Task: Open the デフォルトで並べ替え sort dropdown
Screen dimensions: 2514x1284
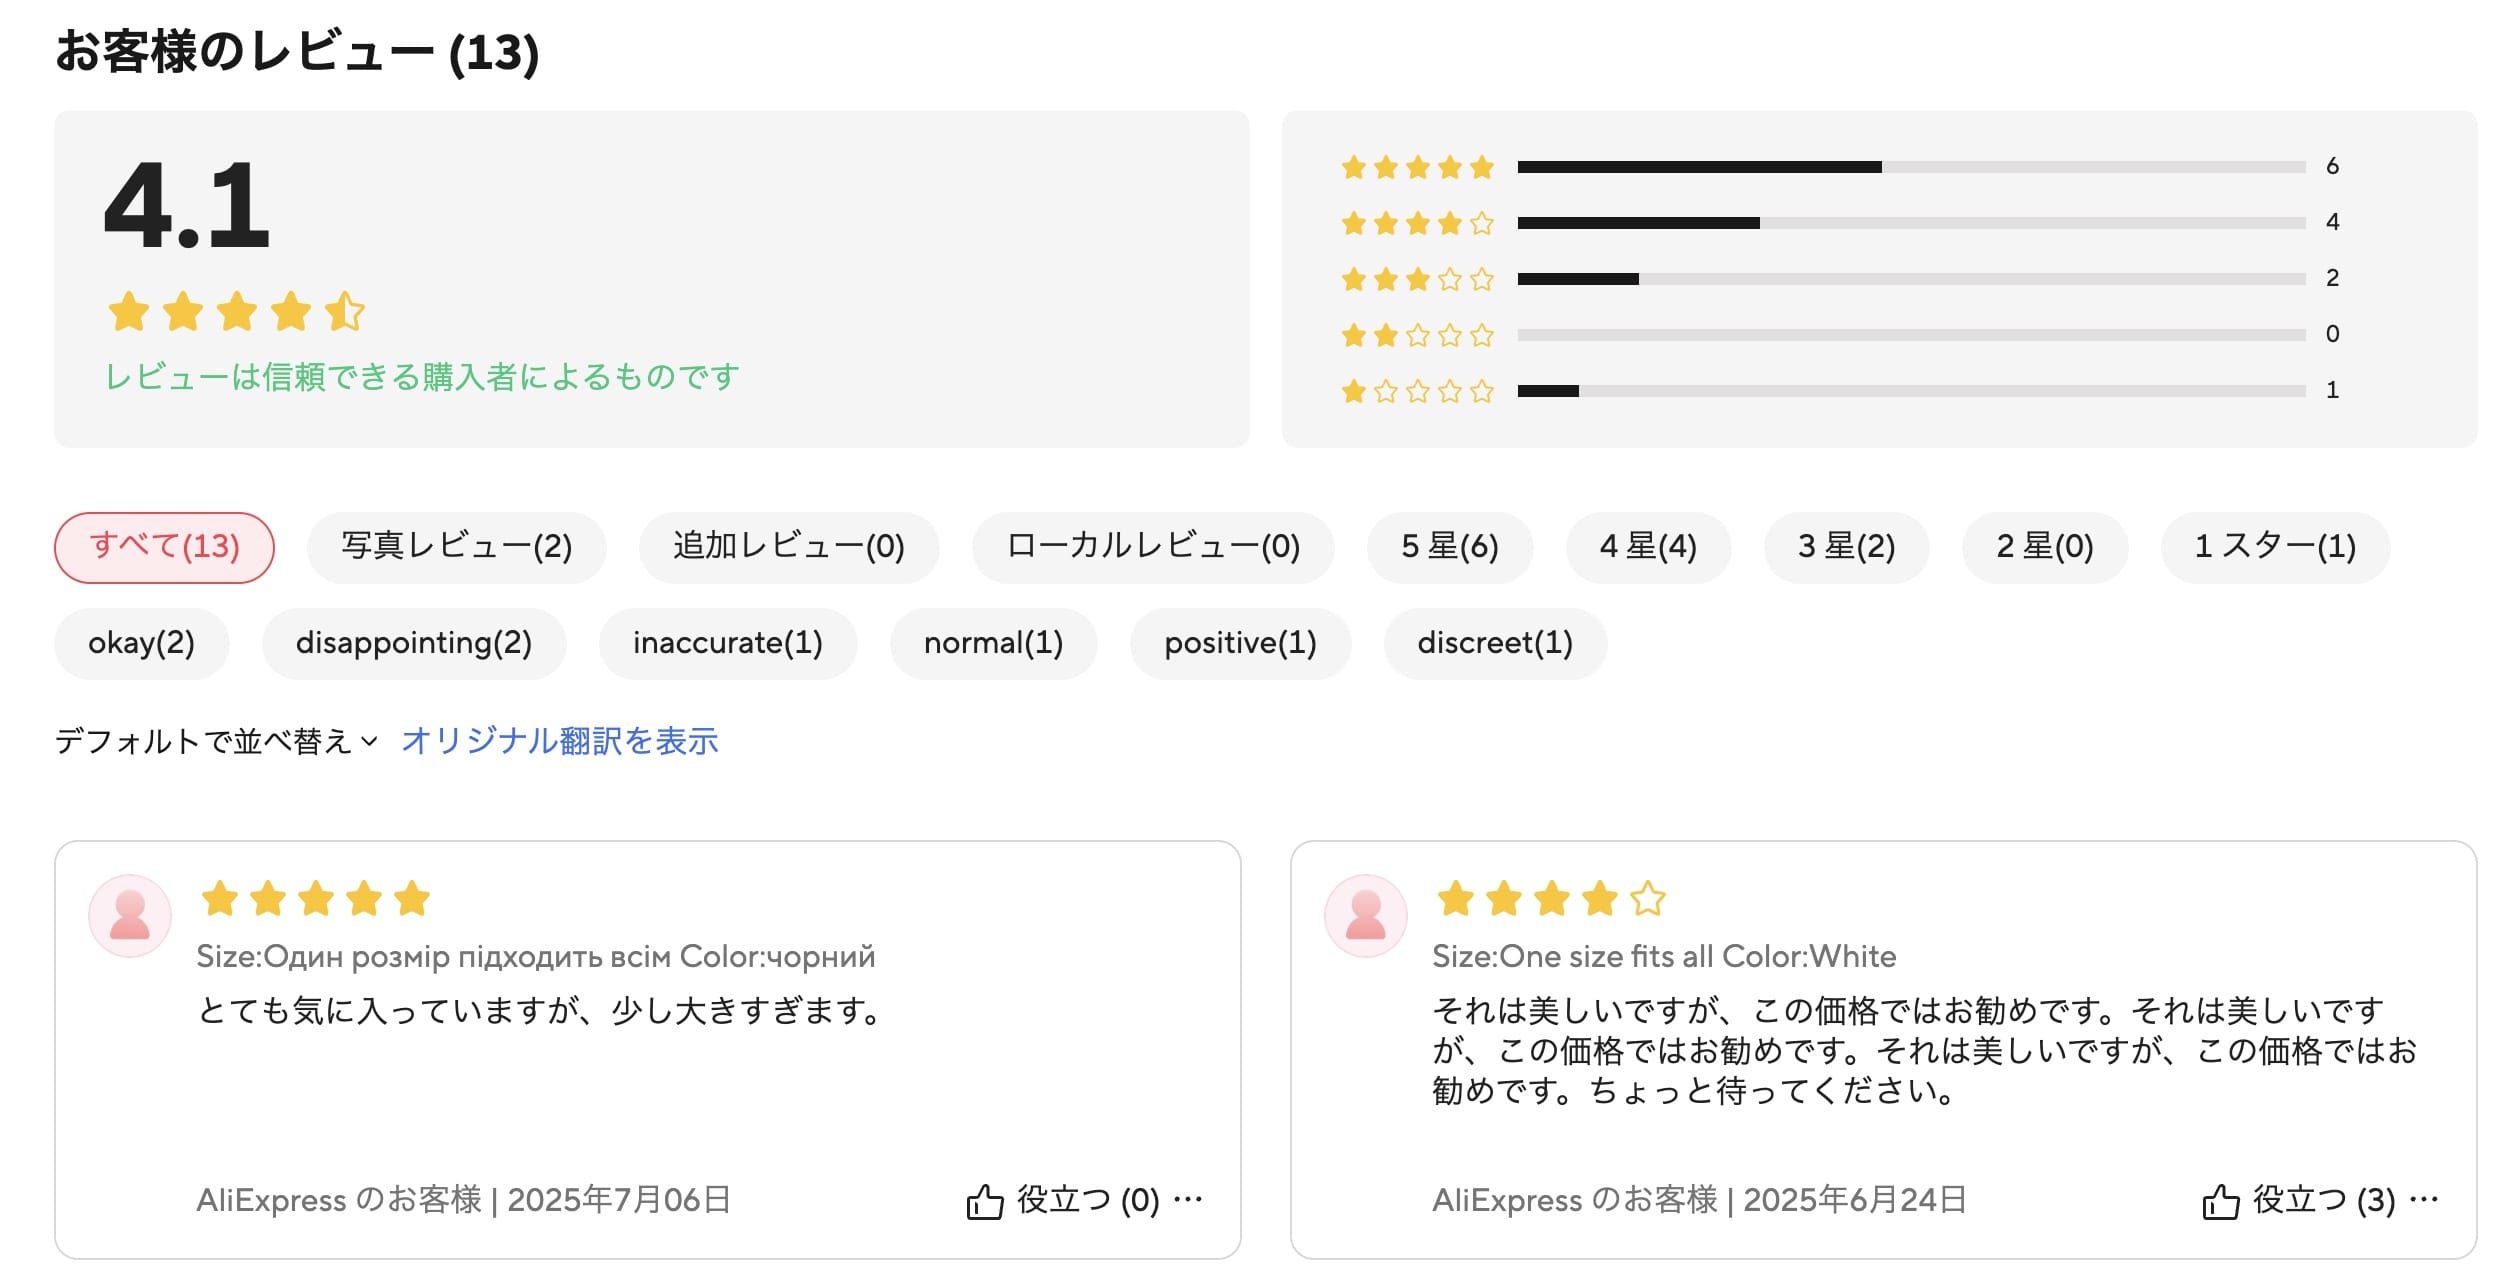Action: [203, 741]
